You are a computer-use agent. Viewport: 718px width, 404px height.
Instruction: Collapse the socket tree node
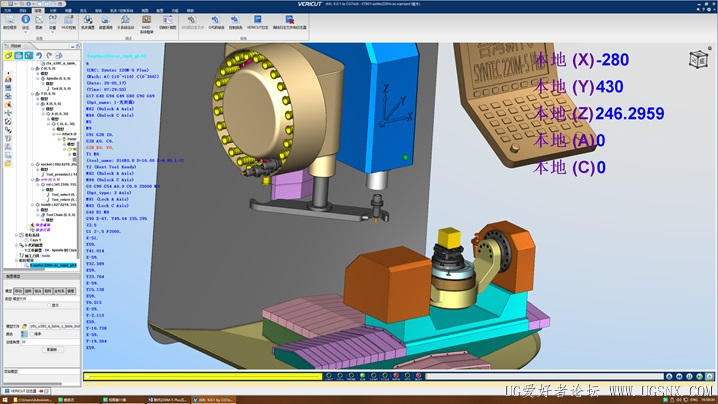(33, 164)
